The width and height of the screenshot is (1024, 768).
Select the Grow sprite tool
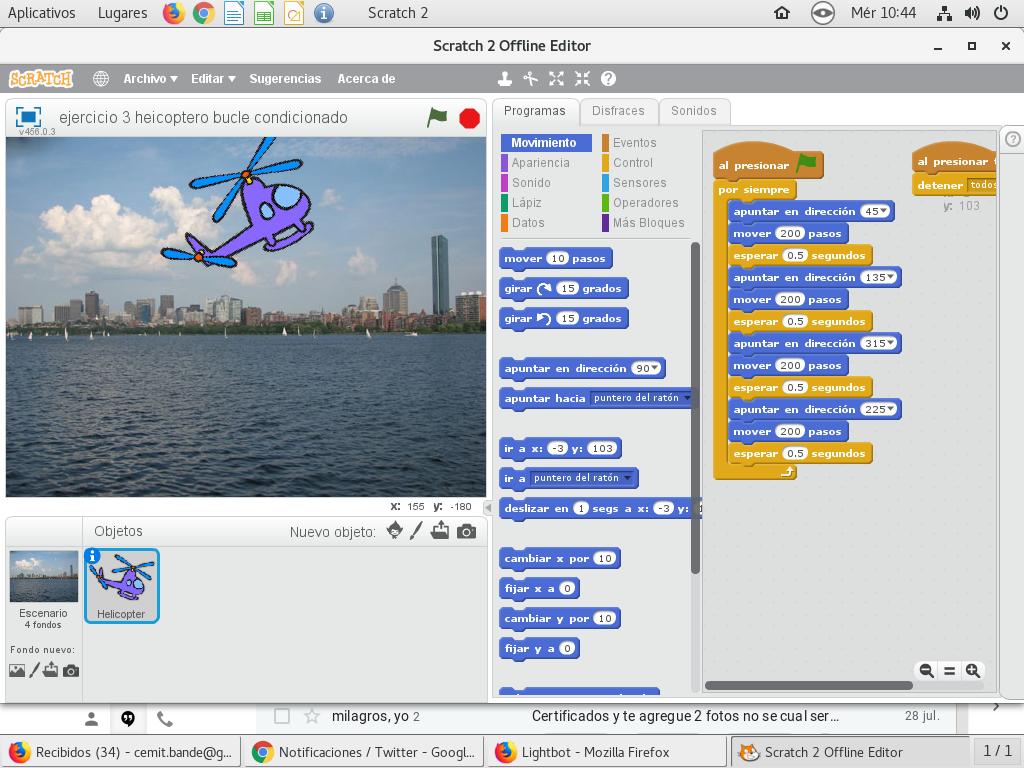pyautogui.click(x=556, y=79)
